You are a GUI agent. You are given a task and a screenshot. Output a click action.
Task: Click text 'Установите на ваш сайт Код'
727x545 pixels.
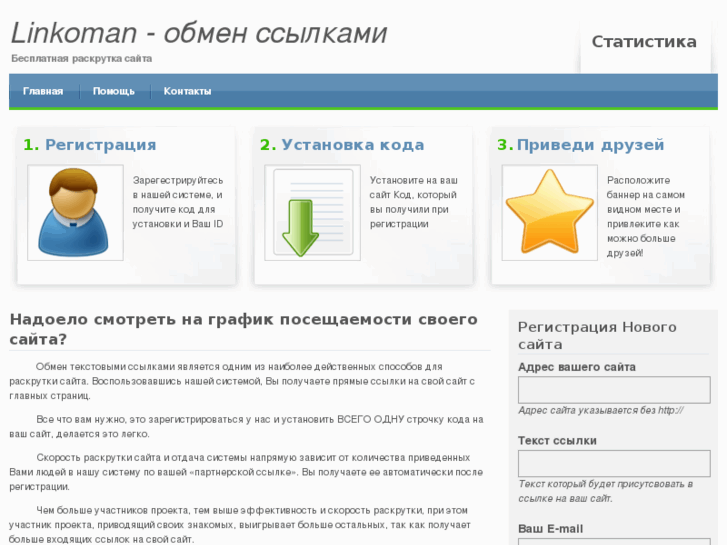tap(414, 202)
